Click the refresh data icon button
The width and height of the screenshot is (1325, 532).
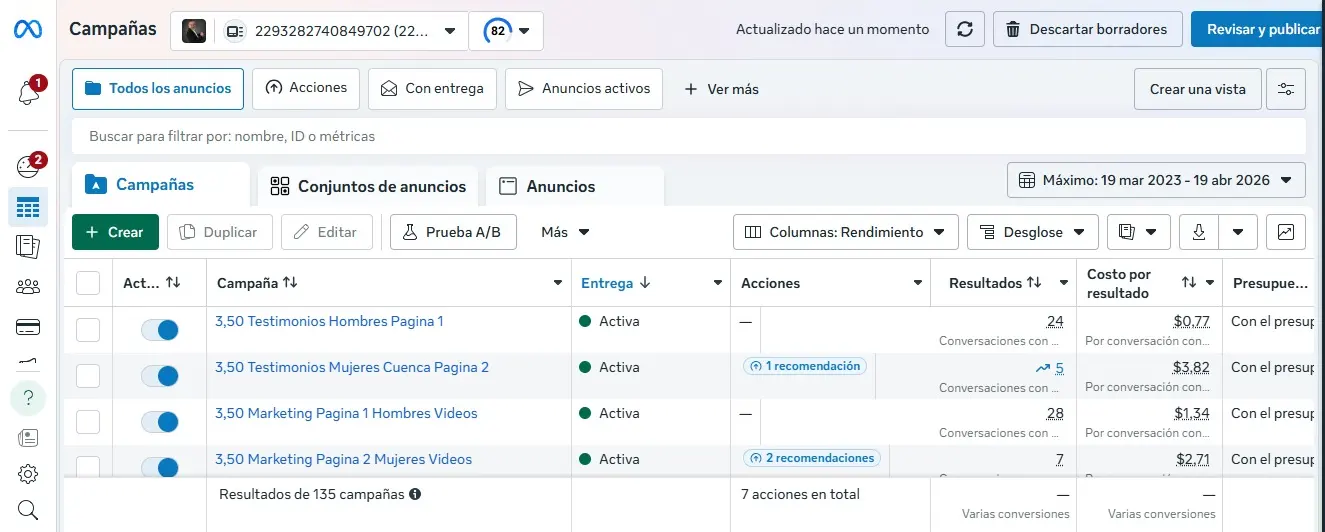tap(965, 29)
